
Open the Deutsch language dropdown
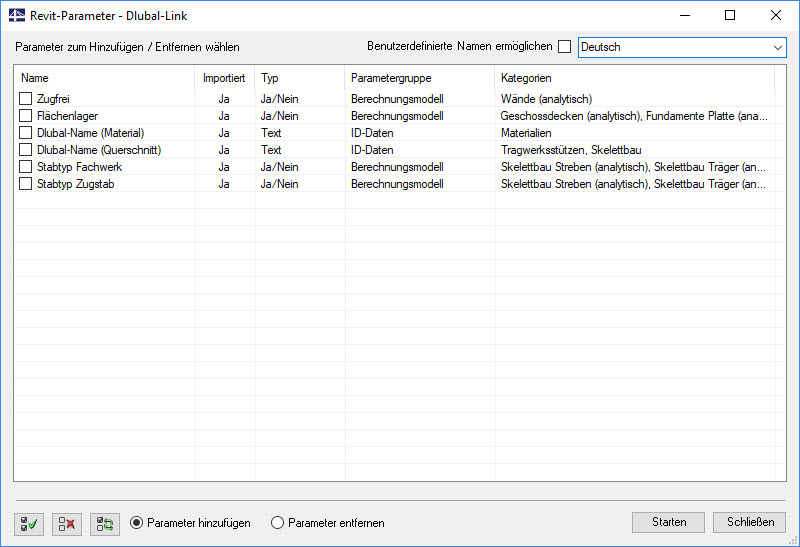pyautogui.click(x=682, y=47)
